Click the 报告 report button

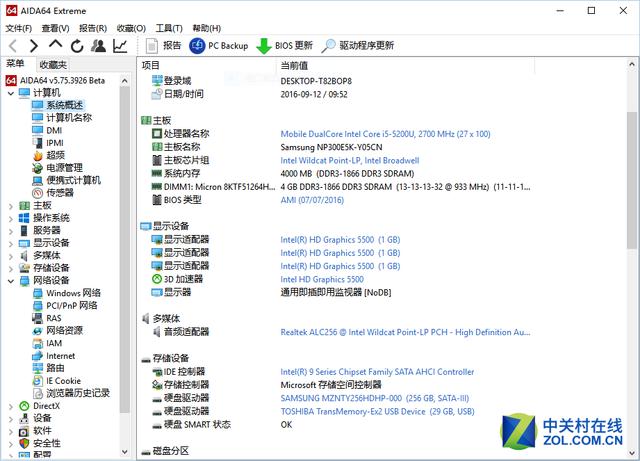click(163, 45)
